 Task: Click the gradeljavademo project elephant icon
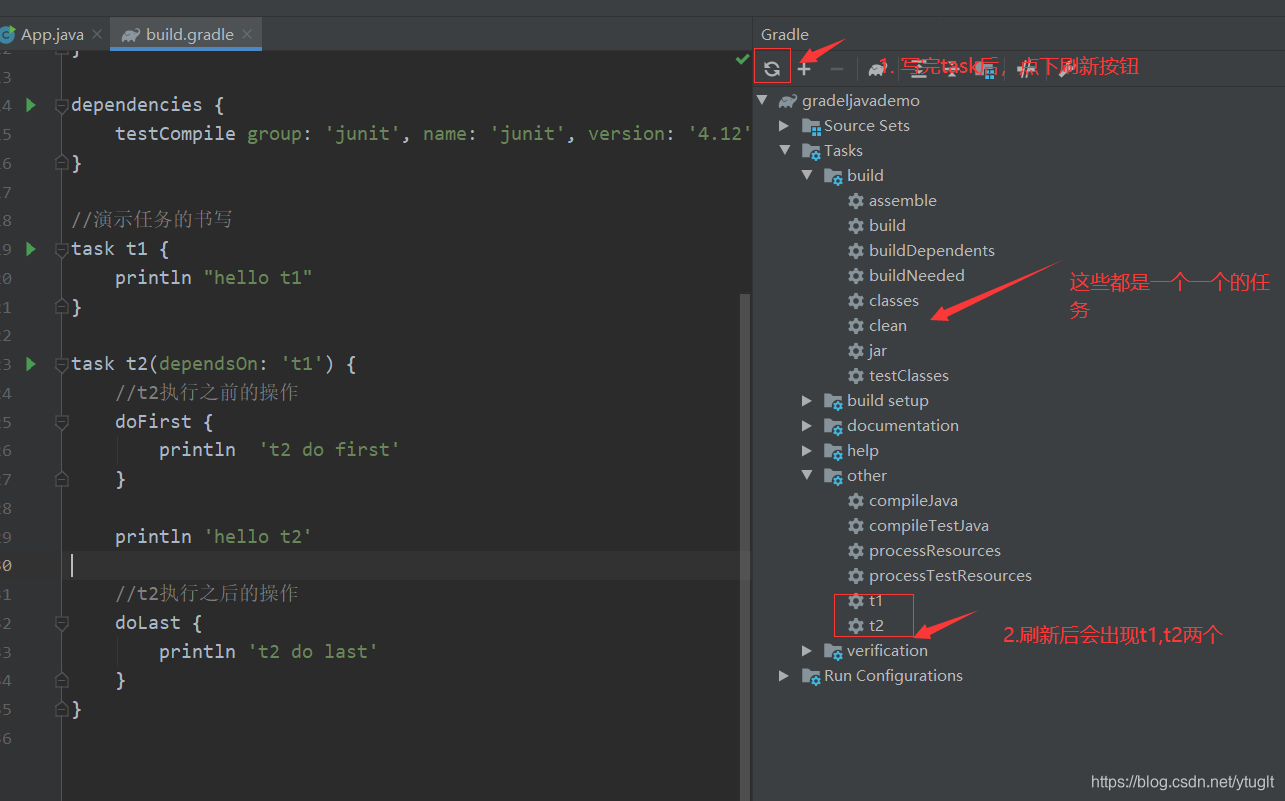[x=788, y=100]
